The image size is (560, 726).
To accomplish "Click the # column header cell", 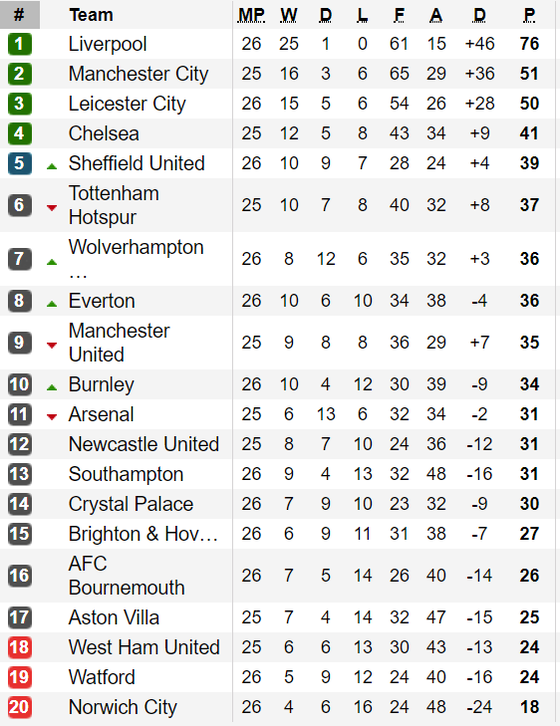I will pyautogui.click(x=19, y=15).
